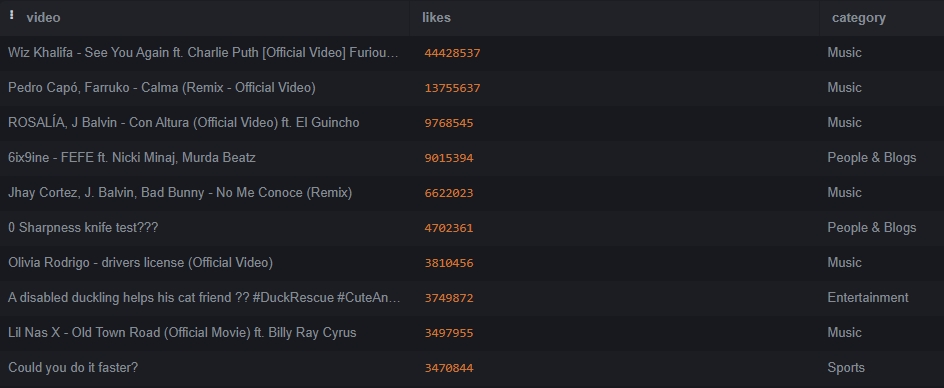
Task: Click the likes value 44428537
Action: pyautogui.click(x=452, y=53)
